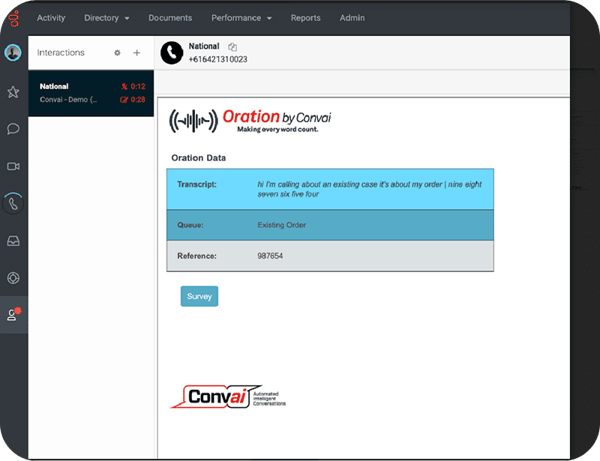Add a new interaction with plus icon

pos(137,53)
